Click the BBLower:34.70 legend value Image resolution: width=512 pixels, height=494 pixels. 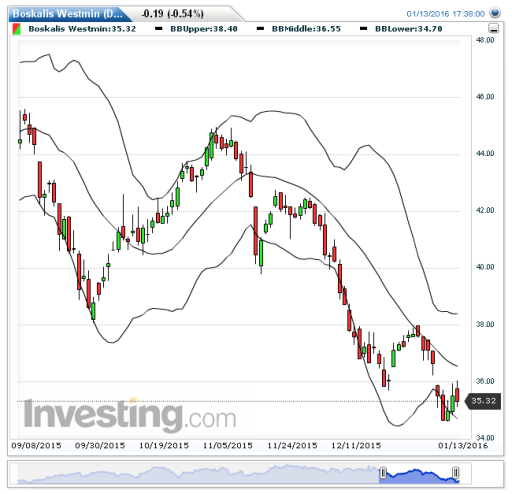click(x=409, y=29)
